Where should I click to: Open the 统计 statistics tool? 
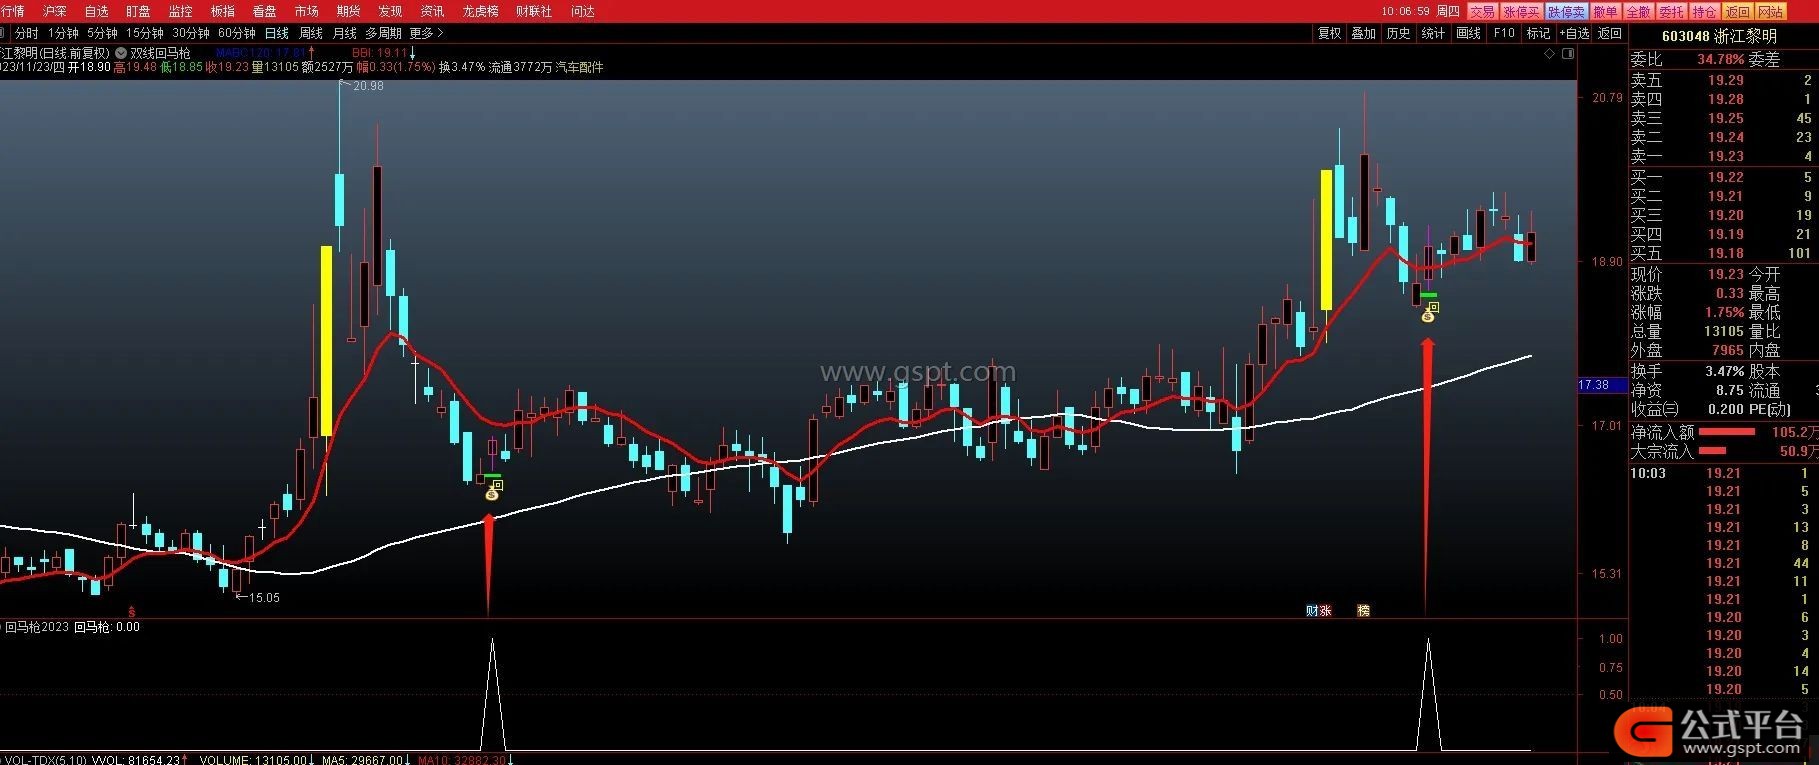click(1433, 33)
